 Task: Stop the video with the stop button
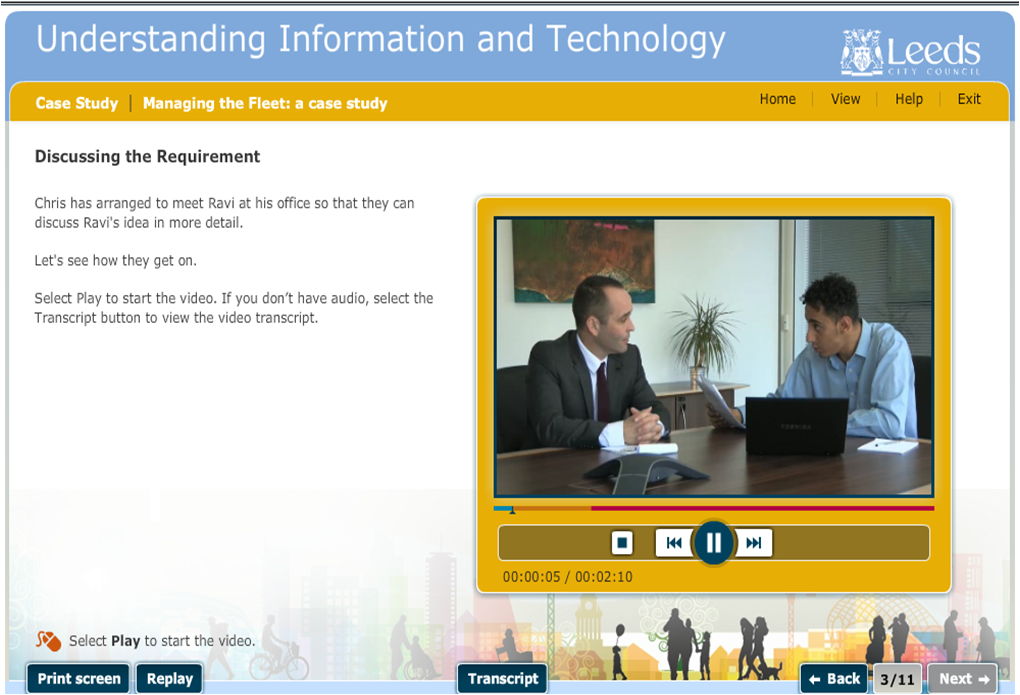tap(622, 543)
